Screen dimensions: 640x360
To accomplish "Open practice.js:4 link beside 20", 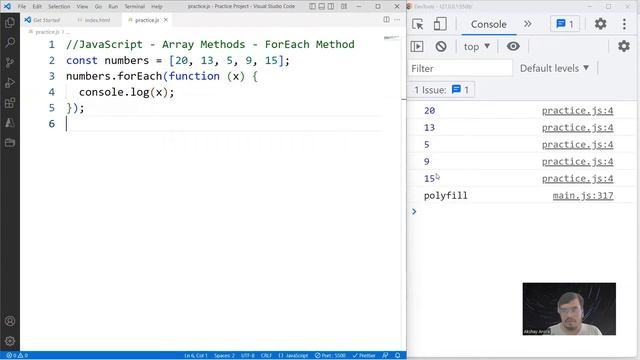I will pos(578,111).
